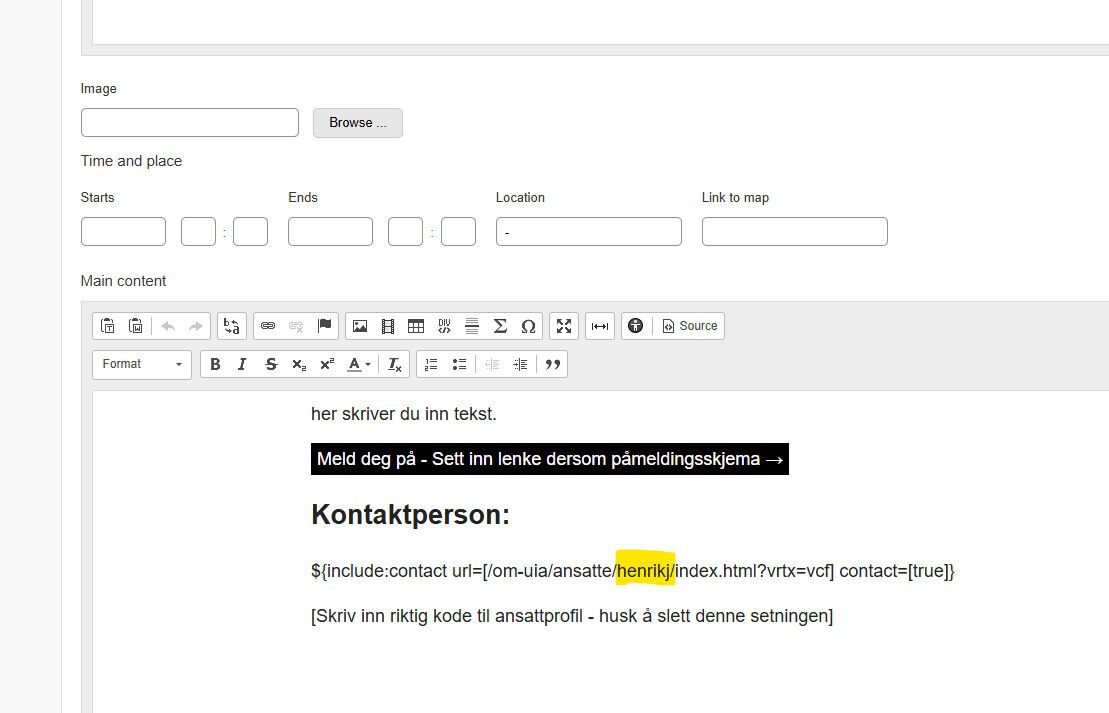Maximize the editor area

click(564, 326)
